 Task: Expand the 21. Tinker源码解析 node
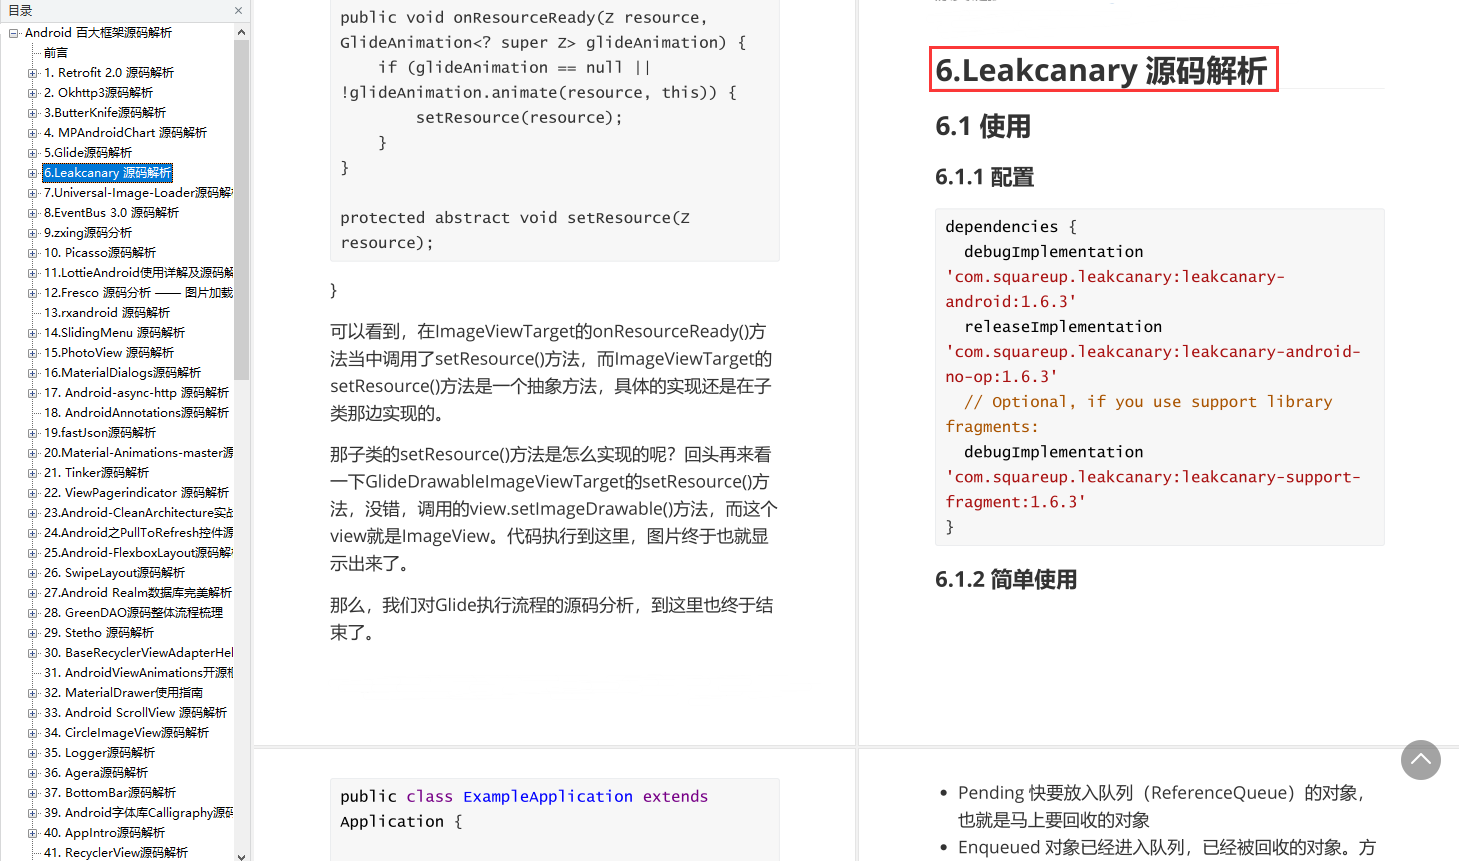click(33, 473)
